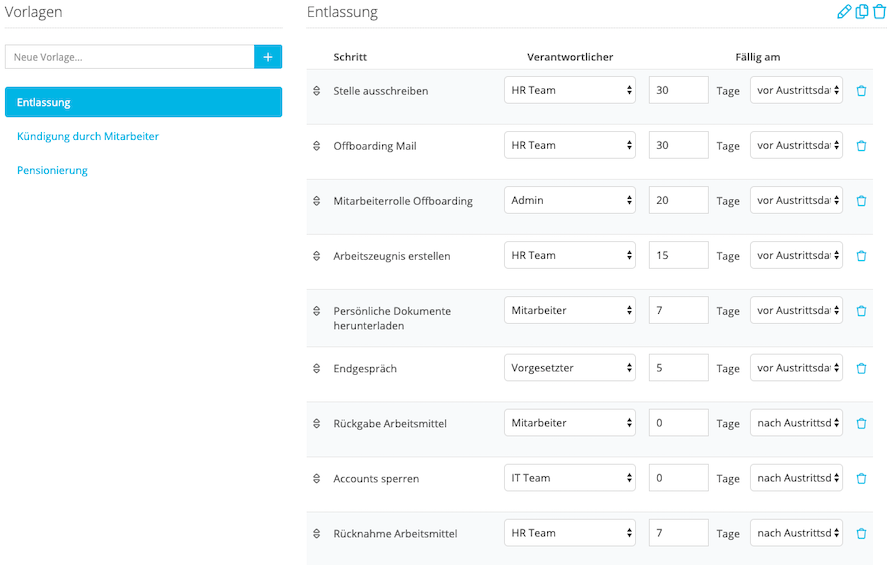890x565 pixels.
Task: Remove the Mitarbeiterrolle Offboarding step
Action: coord(861,201)
